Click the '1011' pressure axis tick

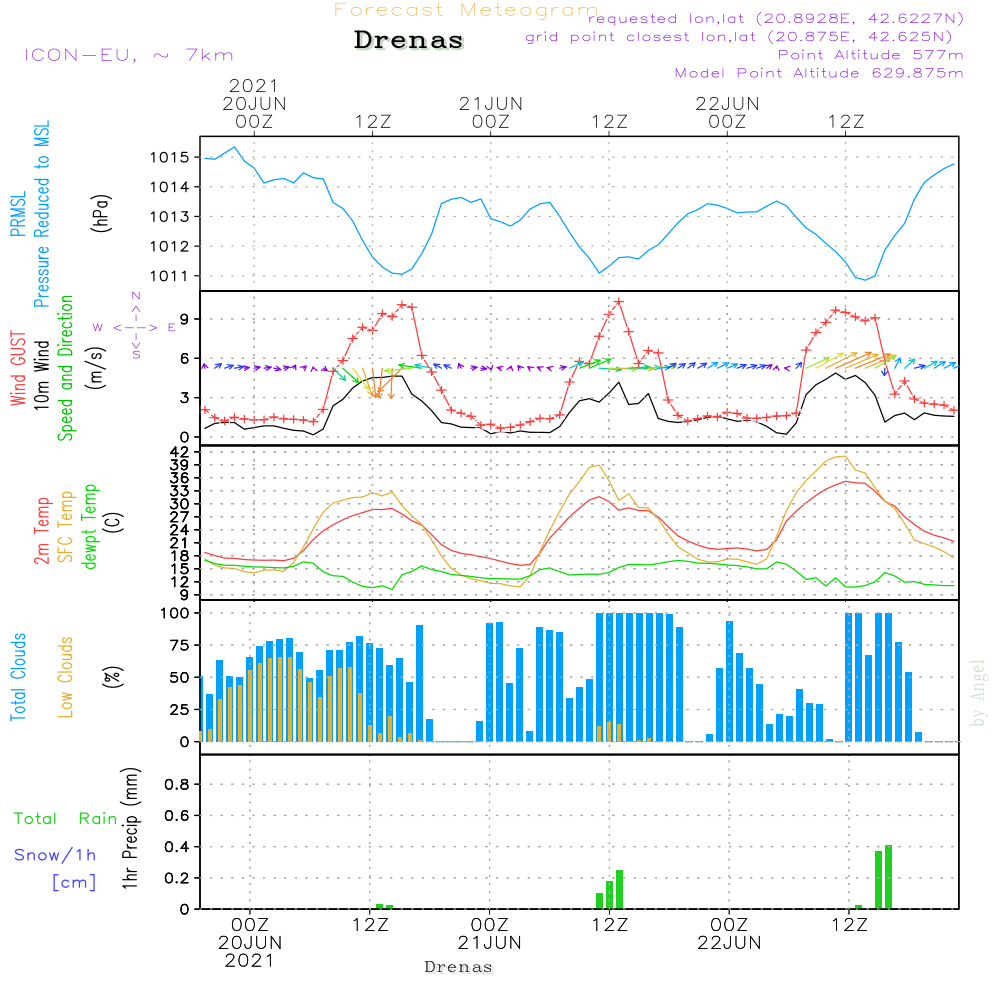pyautogui.click(x=170, y=276)
